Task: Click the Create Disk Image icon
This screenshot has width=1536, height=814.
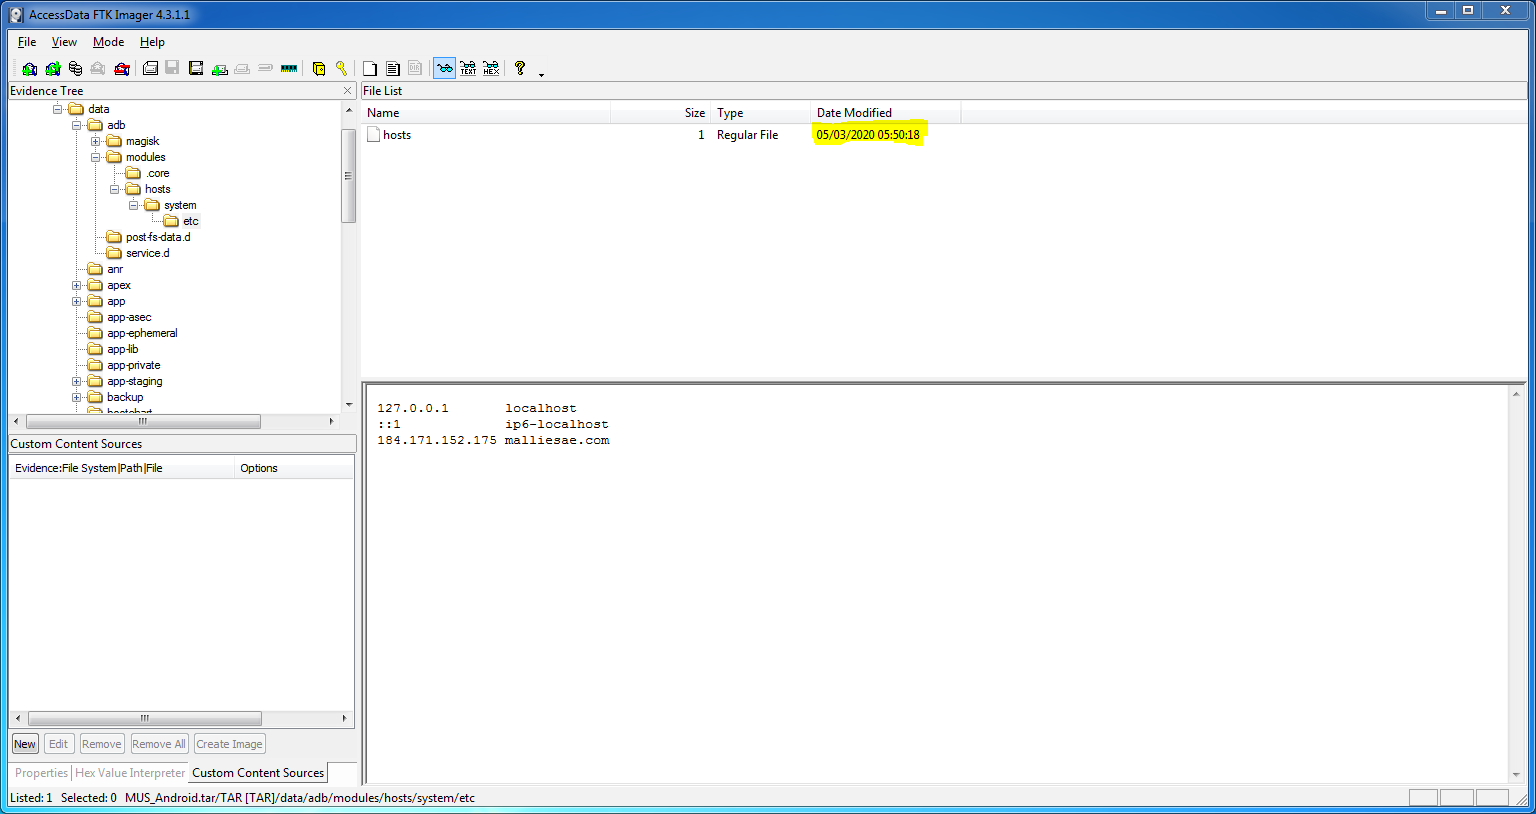Action: coord(150,69)
